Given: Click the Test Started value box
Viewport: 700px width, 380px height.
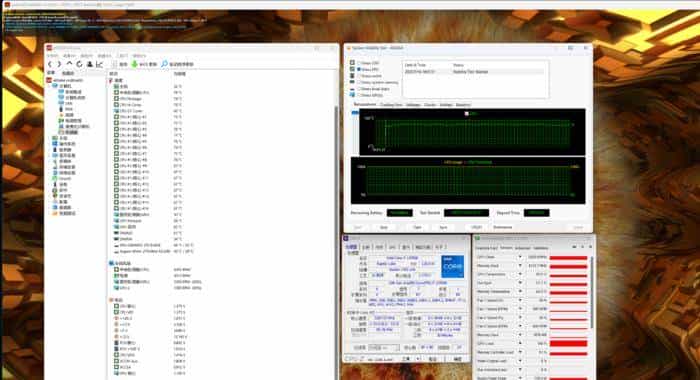Looking at the screenshot, I should 466,213.
